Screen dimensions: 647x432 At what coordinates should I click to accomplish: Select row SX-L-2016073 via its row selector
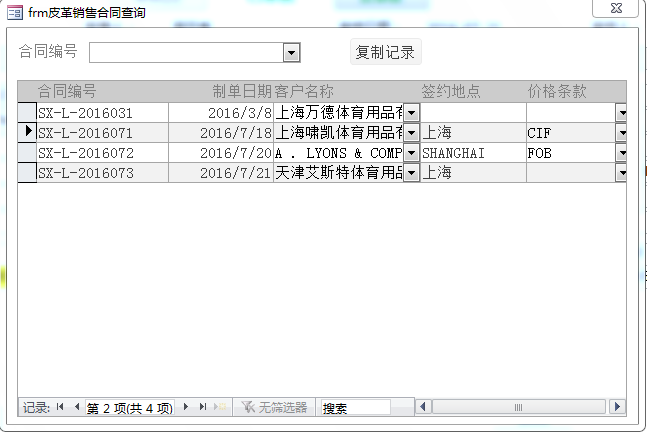click(x=27, y=173)
